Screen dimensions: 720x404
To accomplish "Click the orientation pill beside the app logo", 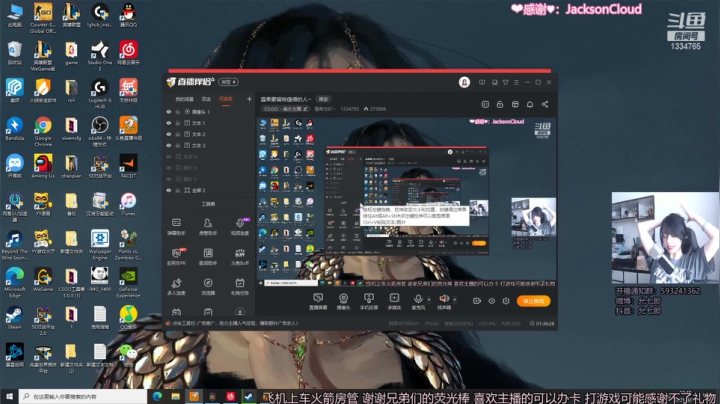I will pyautogui.click(x=228, y=82).
